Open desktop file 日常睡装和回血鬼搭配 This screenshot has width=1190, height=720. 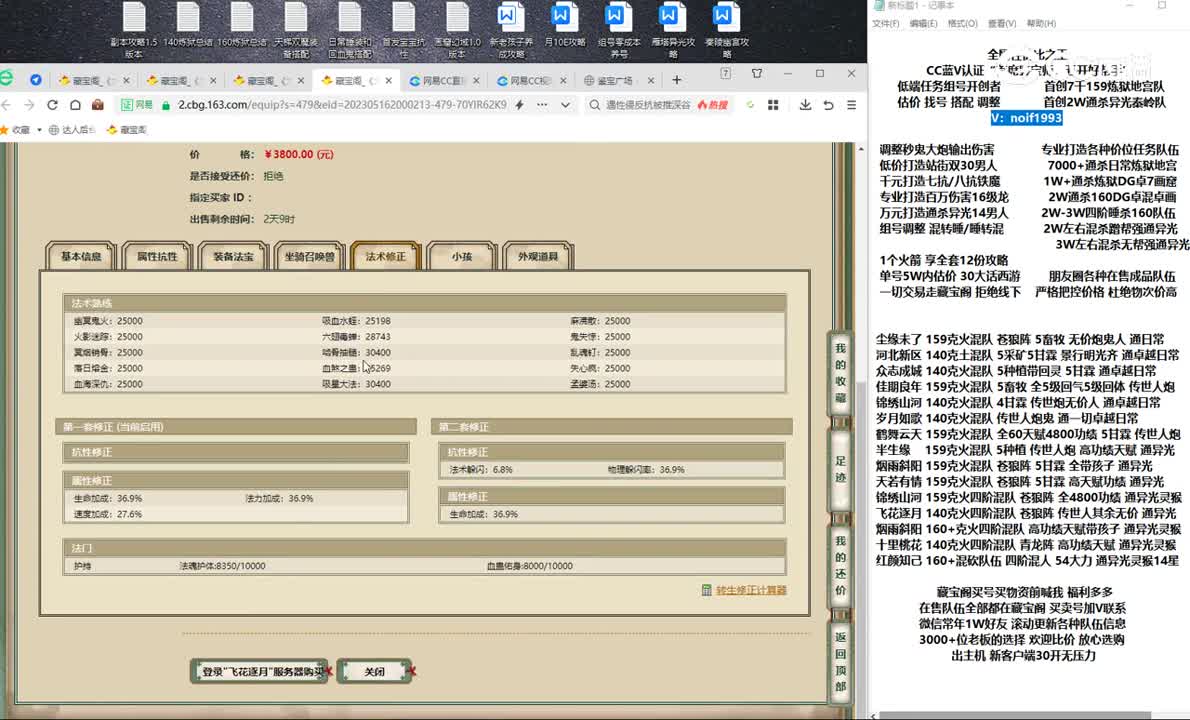(350, 30)
